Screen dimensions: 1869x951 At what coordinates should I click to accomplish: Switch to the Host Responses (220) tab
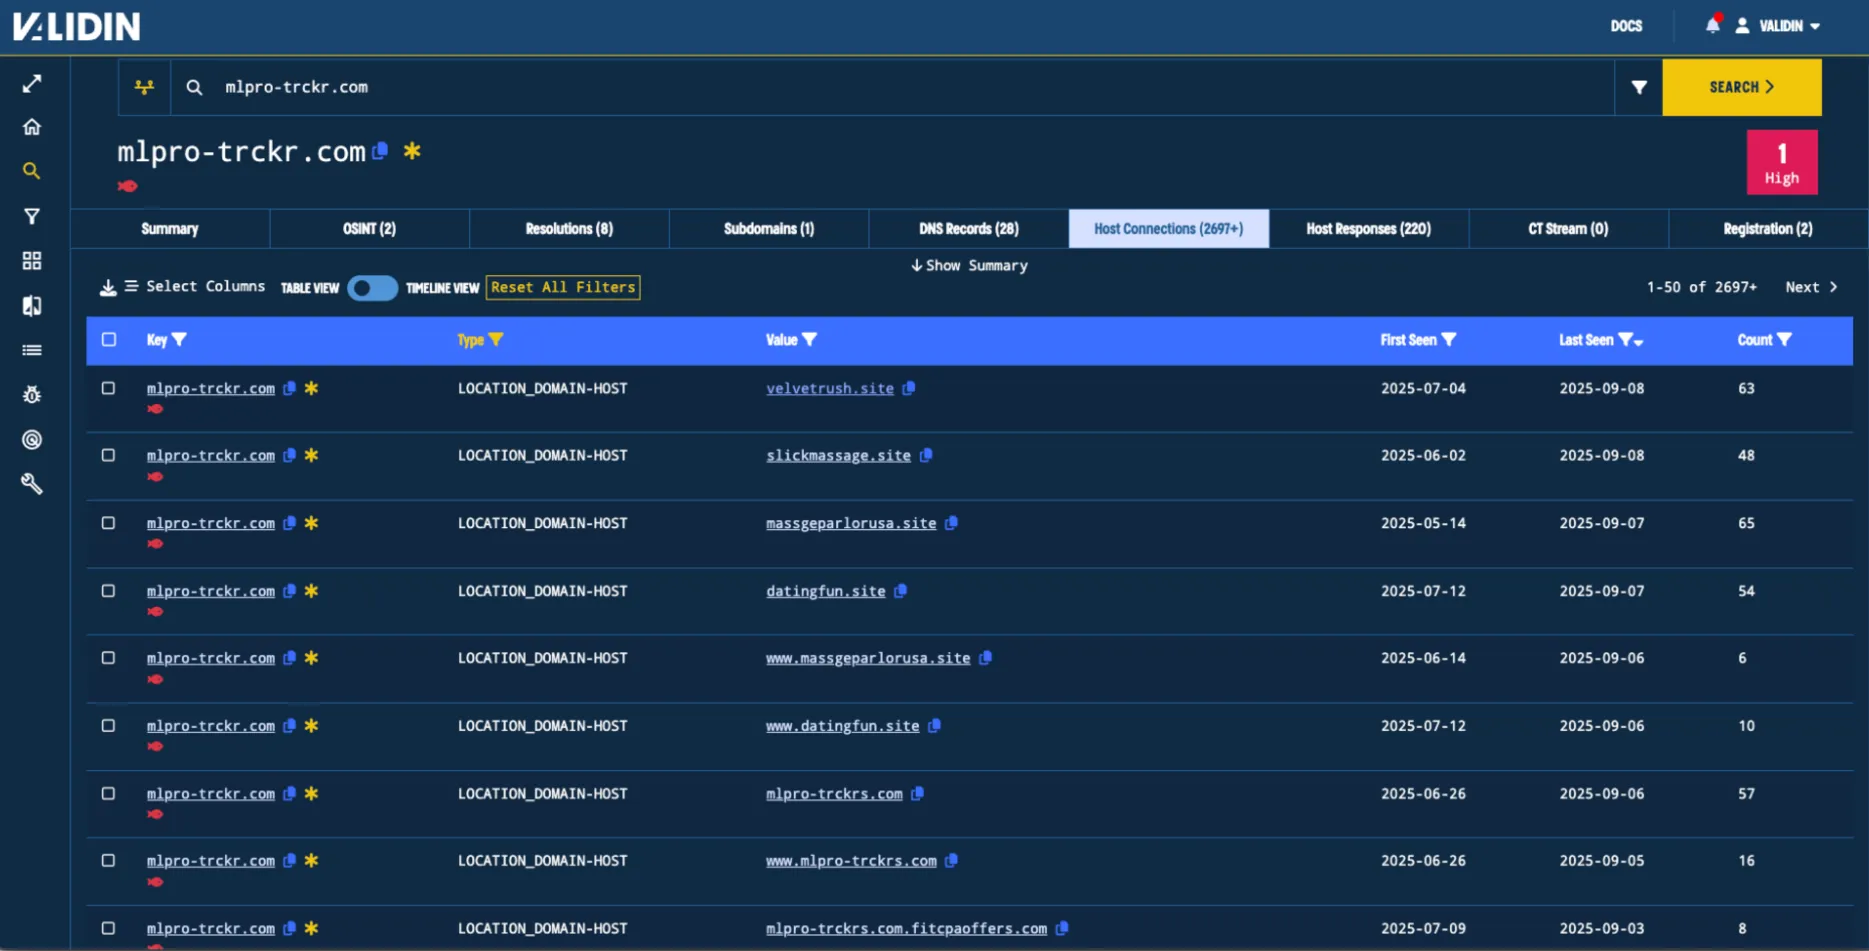[1368, 229]
